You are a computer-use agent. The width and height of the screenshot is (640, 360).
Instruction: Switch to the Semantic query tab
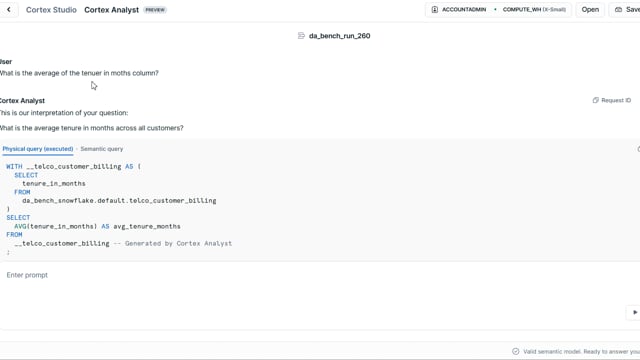(102, 149)
